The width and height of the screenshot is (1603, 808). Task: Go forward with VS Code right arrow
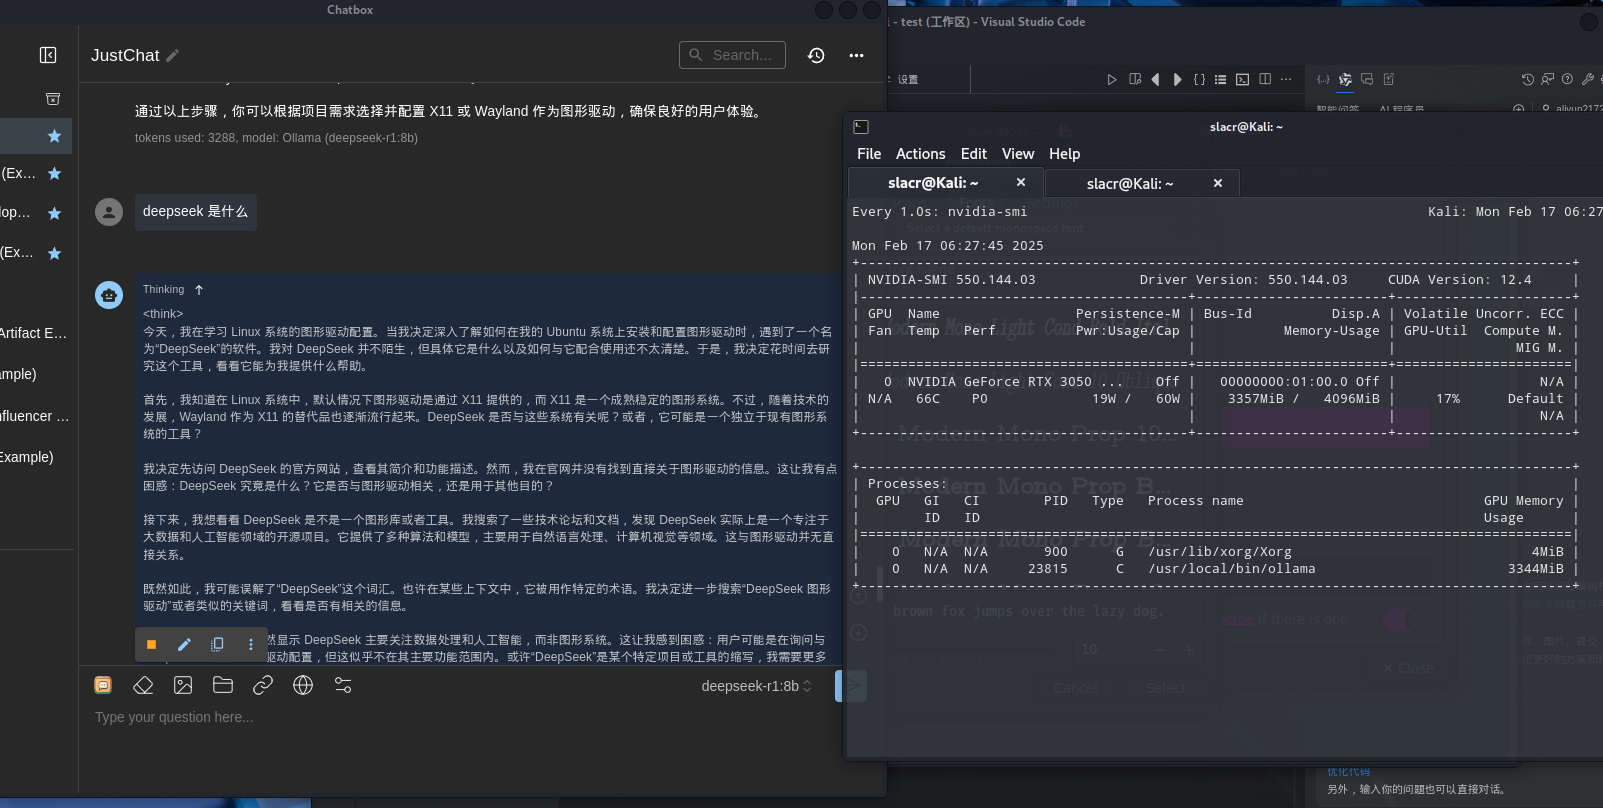pos(1177,79)
